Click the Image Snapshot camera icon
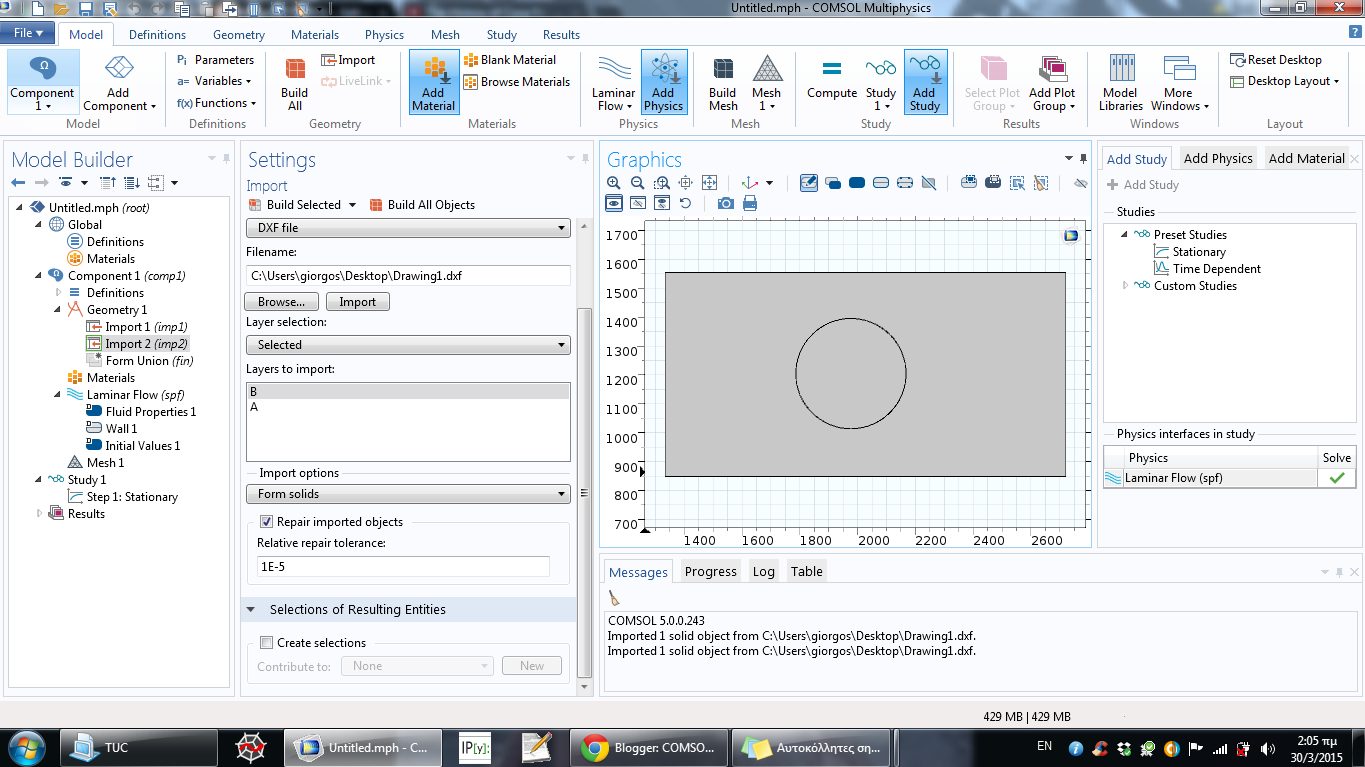 click(x=725, y=203)
